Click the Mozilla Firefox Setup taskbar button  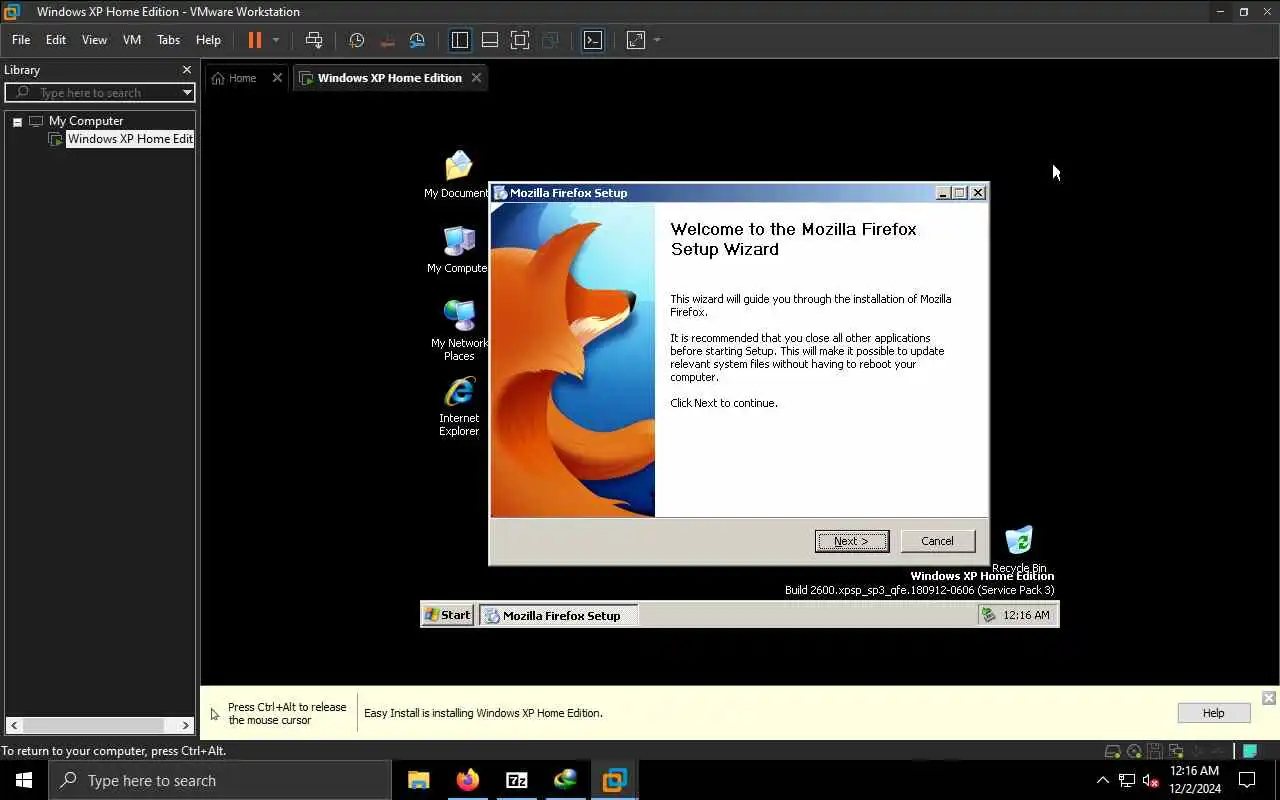[558, 615]
